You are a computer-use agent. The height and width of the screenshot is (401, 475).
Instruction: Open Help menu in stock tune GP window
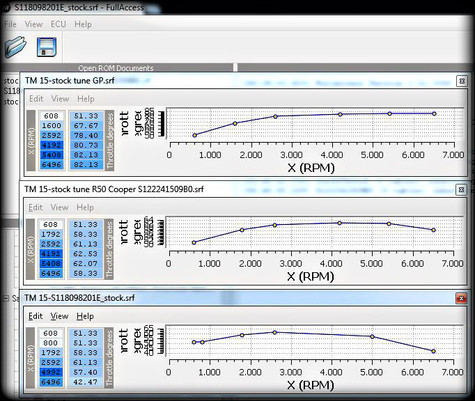point(86,99)
